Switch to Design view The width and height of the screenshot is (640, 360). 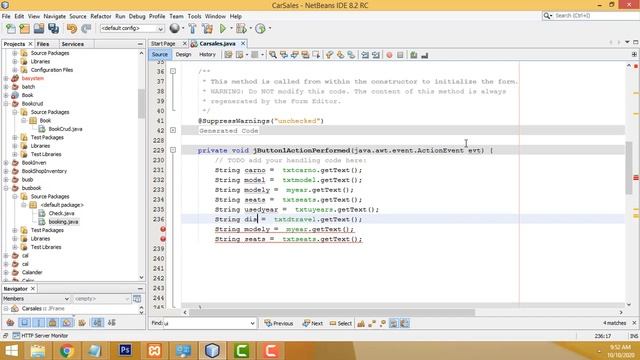[183, 54]
